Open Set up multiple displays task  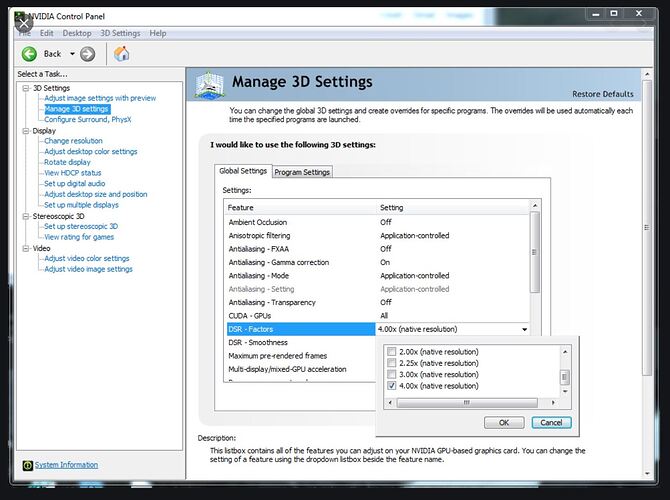tap(82, 205)
